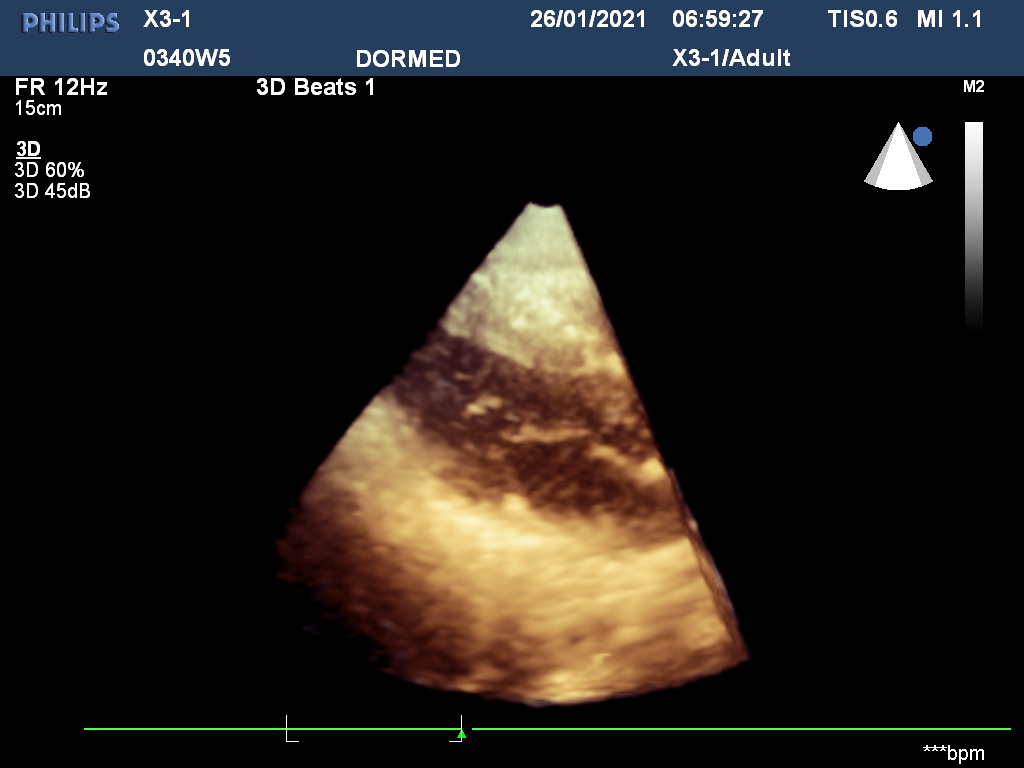Select the M2 gray map label
Viewport: 1024px width, 768px height.
point(973,87)
